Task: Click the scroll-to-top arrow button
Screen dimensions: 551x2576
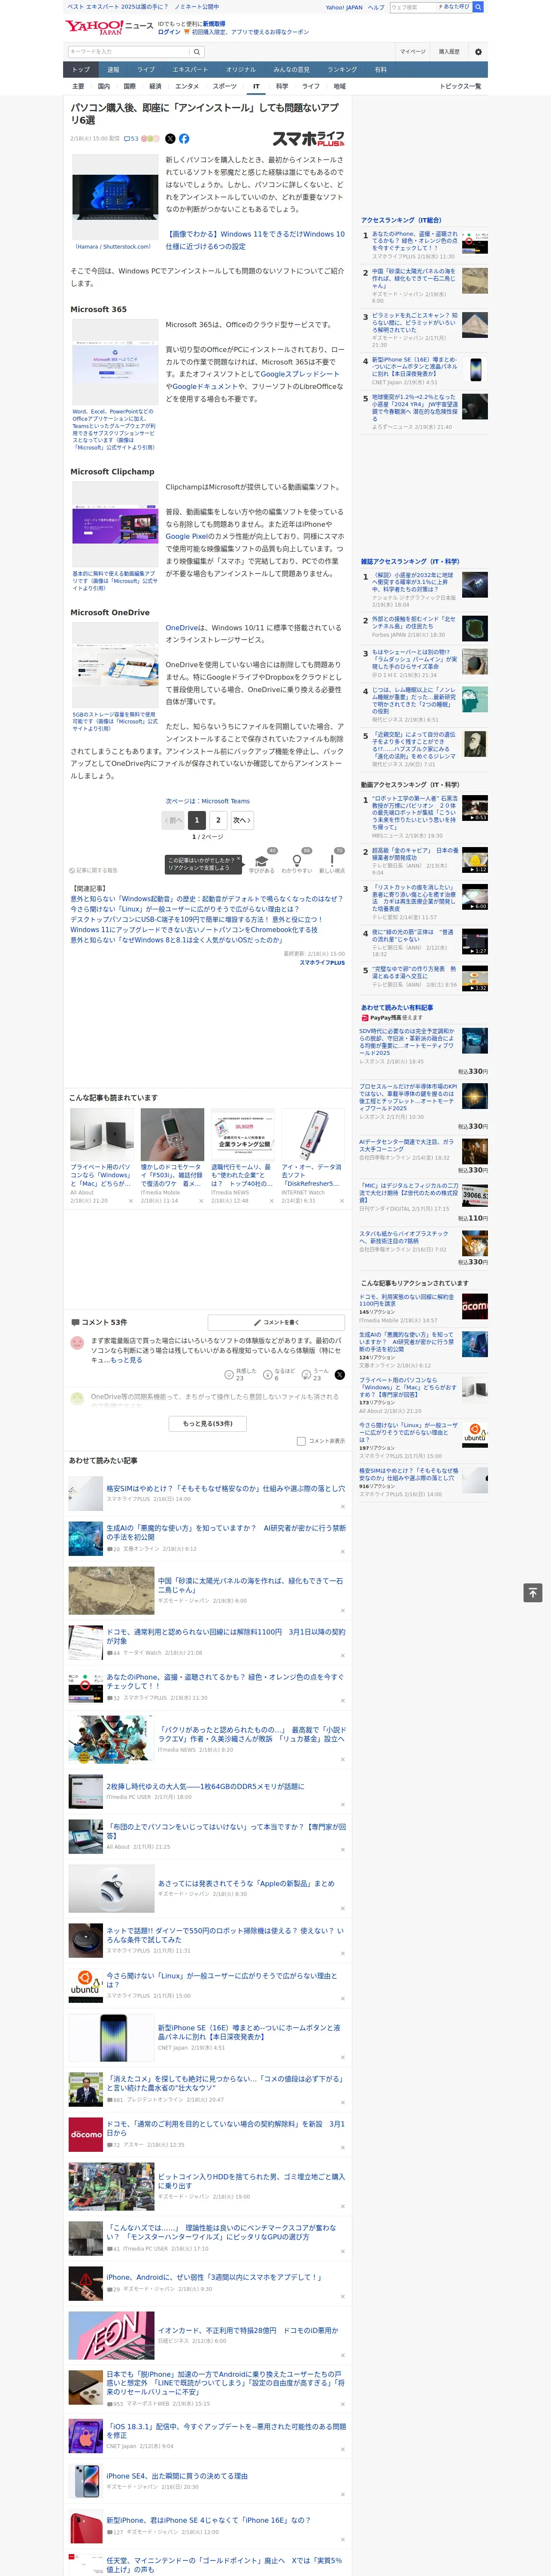Action: tap(533, 1592)
